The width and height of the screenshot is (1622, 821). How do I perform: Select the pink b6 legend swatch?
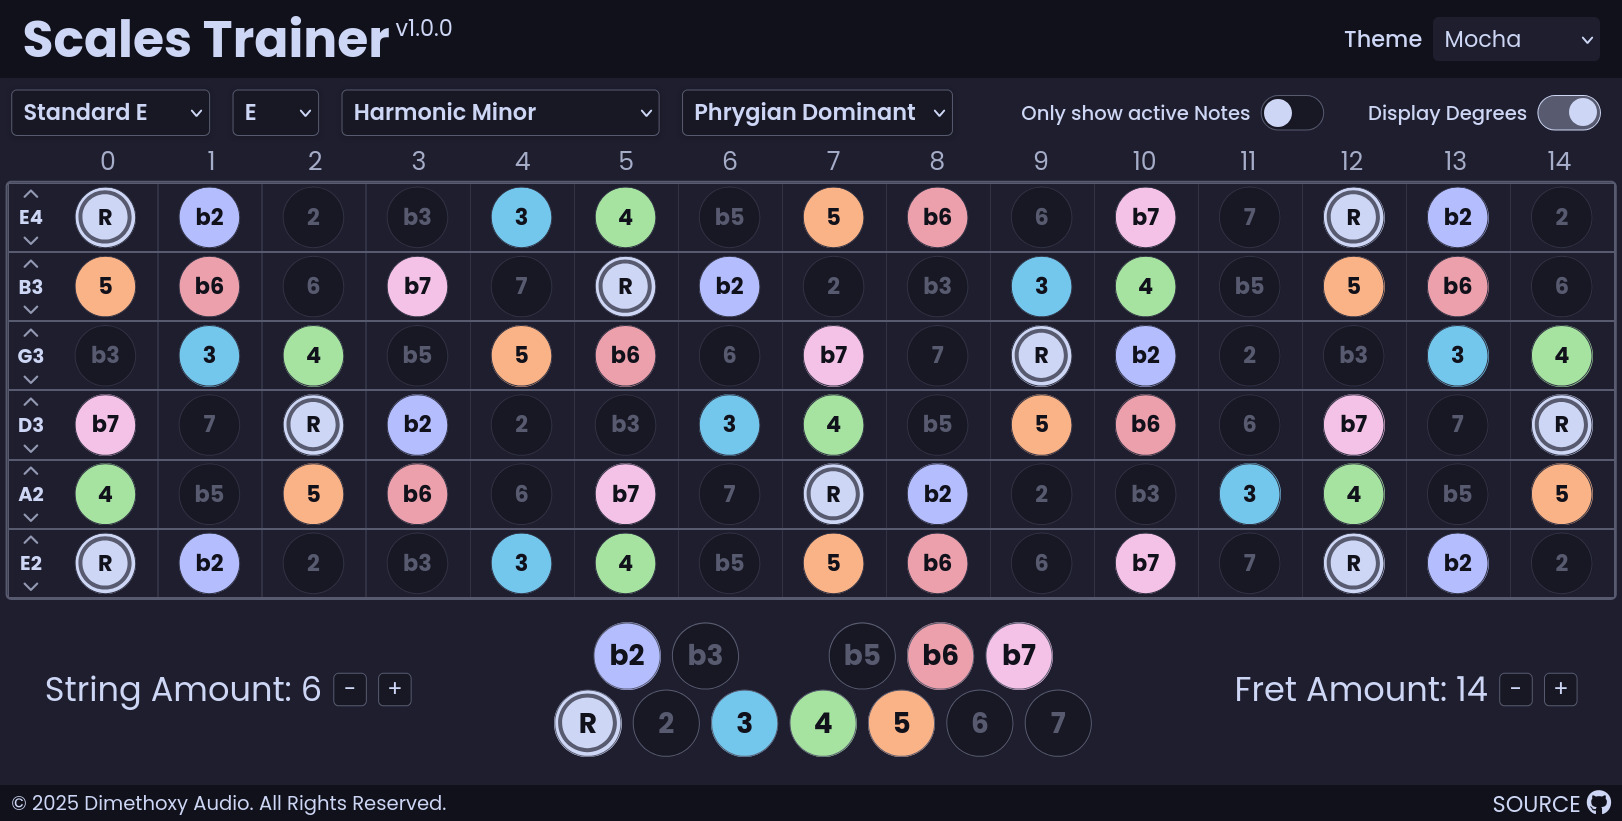coord(940,656)
